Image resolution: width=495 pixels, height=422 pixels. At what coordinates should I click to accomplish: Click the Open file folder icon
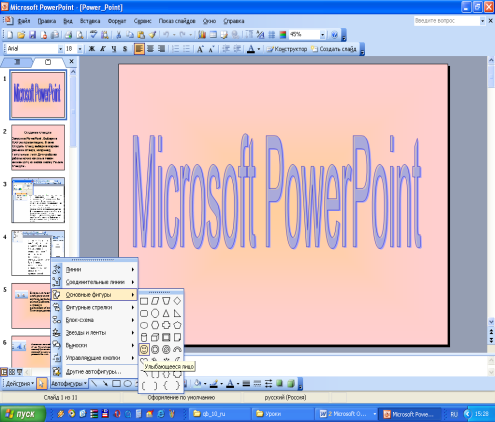[x=21, y=35]
